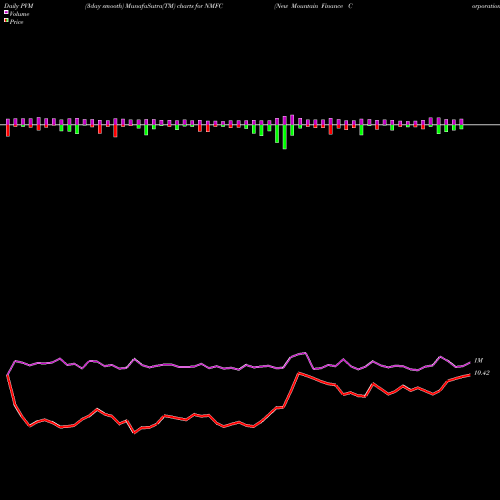The height and width of the screenshot is (500, 500).
Task: Click the 10.42 price value label
Action: (x=482, y=373)
